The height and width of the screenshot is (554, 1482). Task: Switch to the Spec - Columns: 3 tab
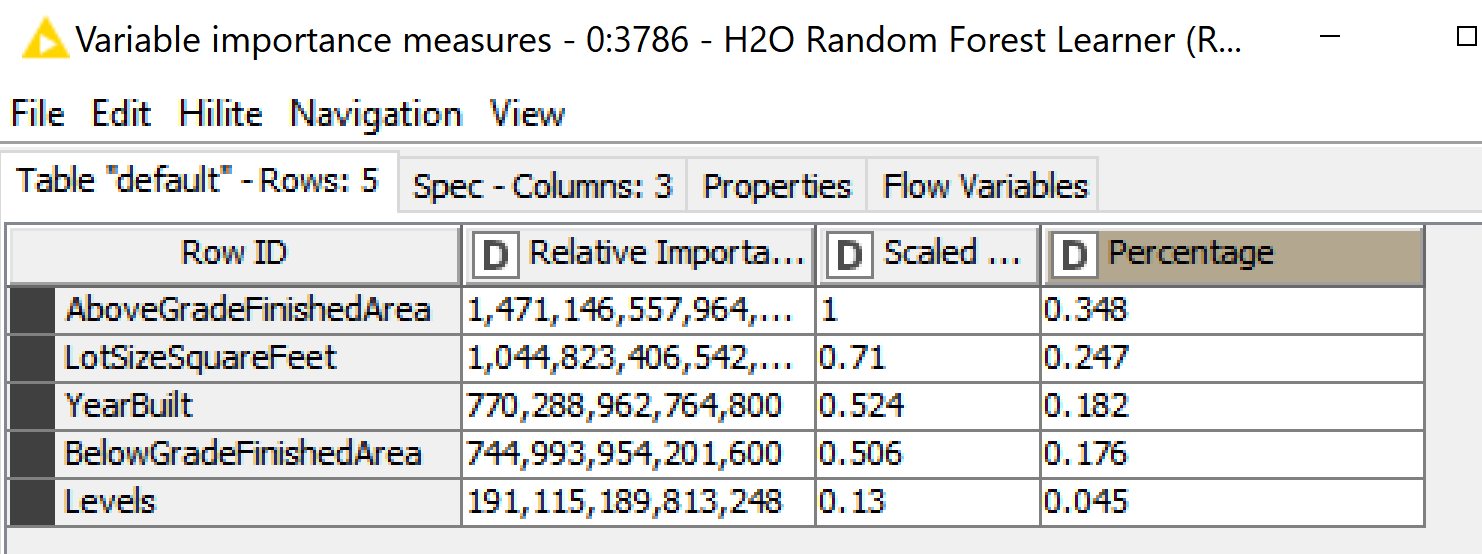[542, 186]
